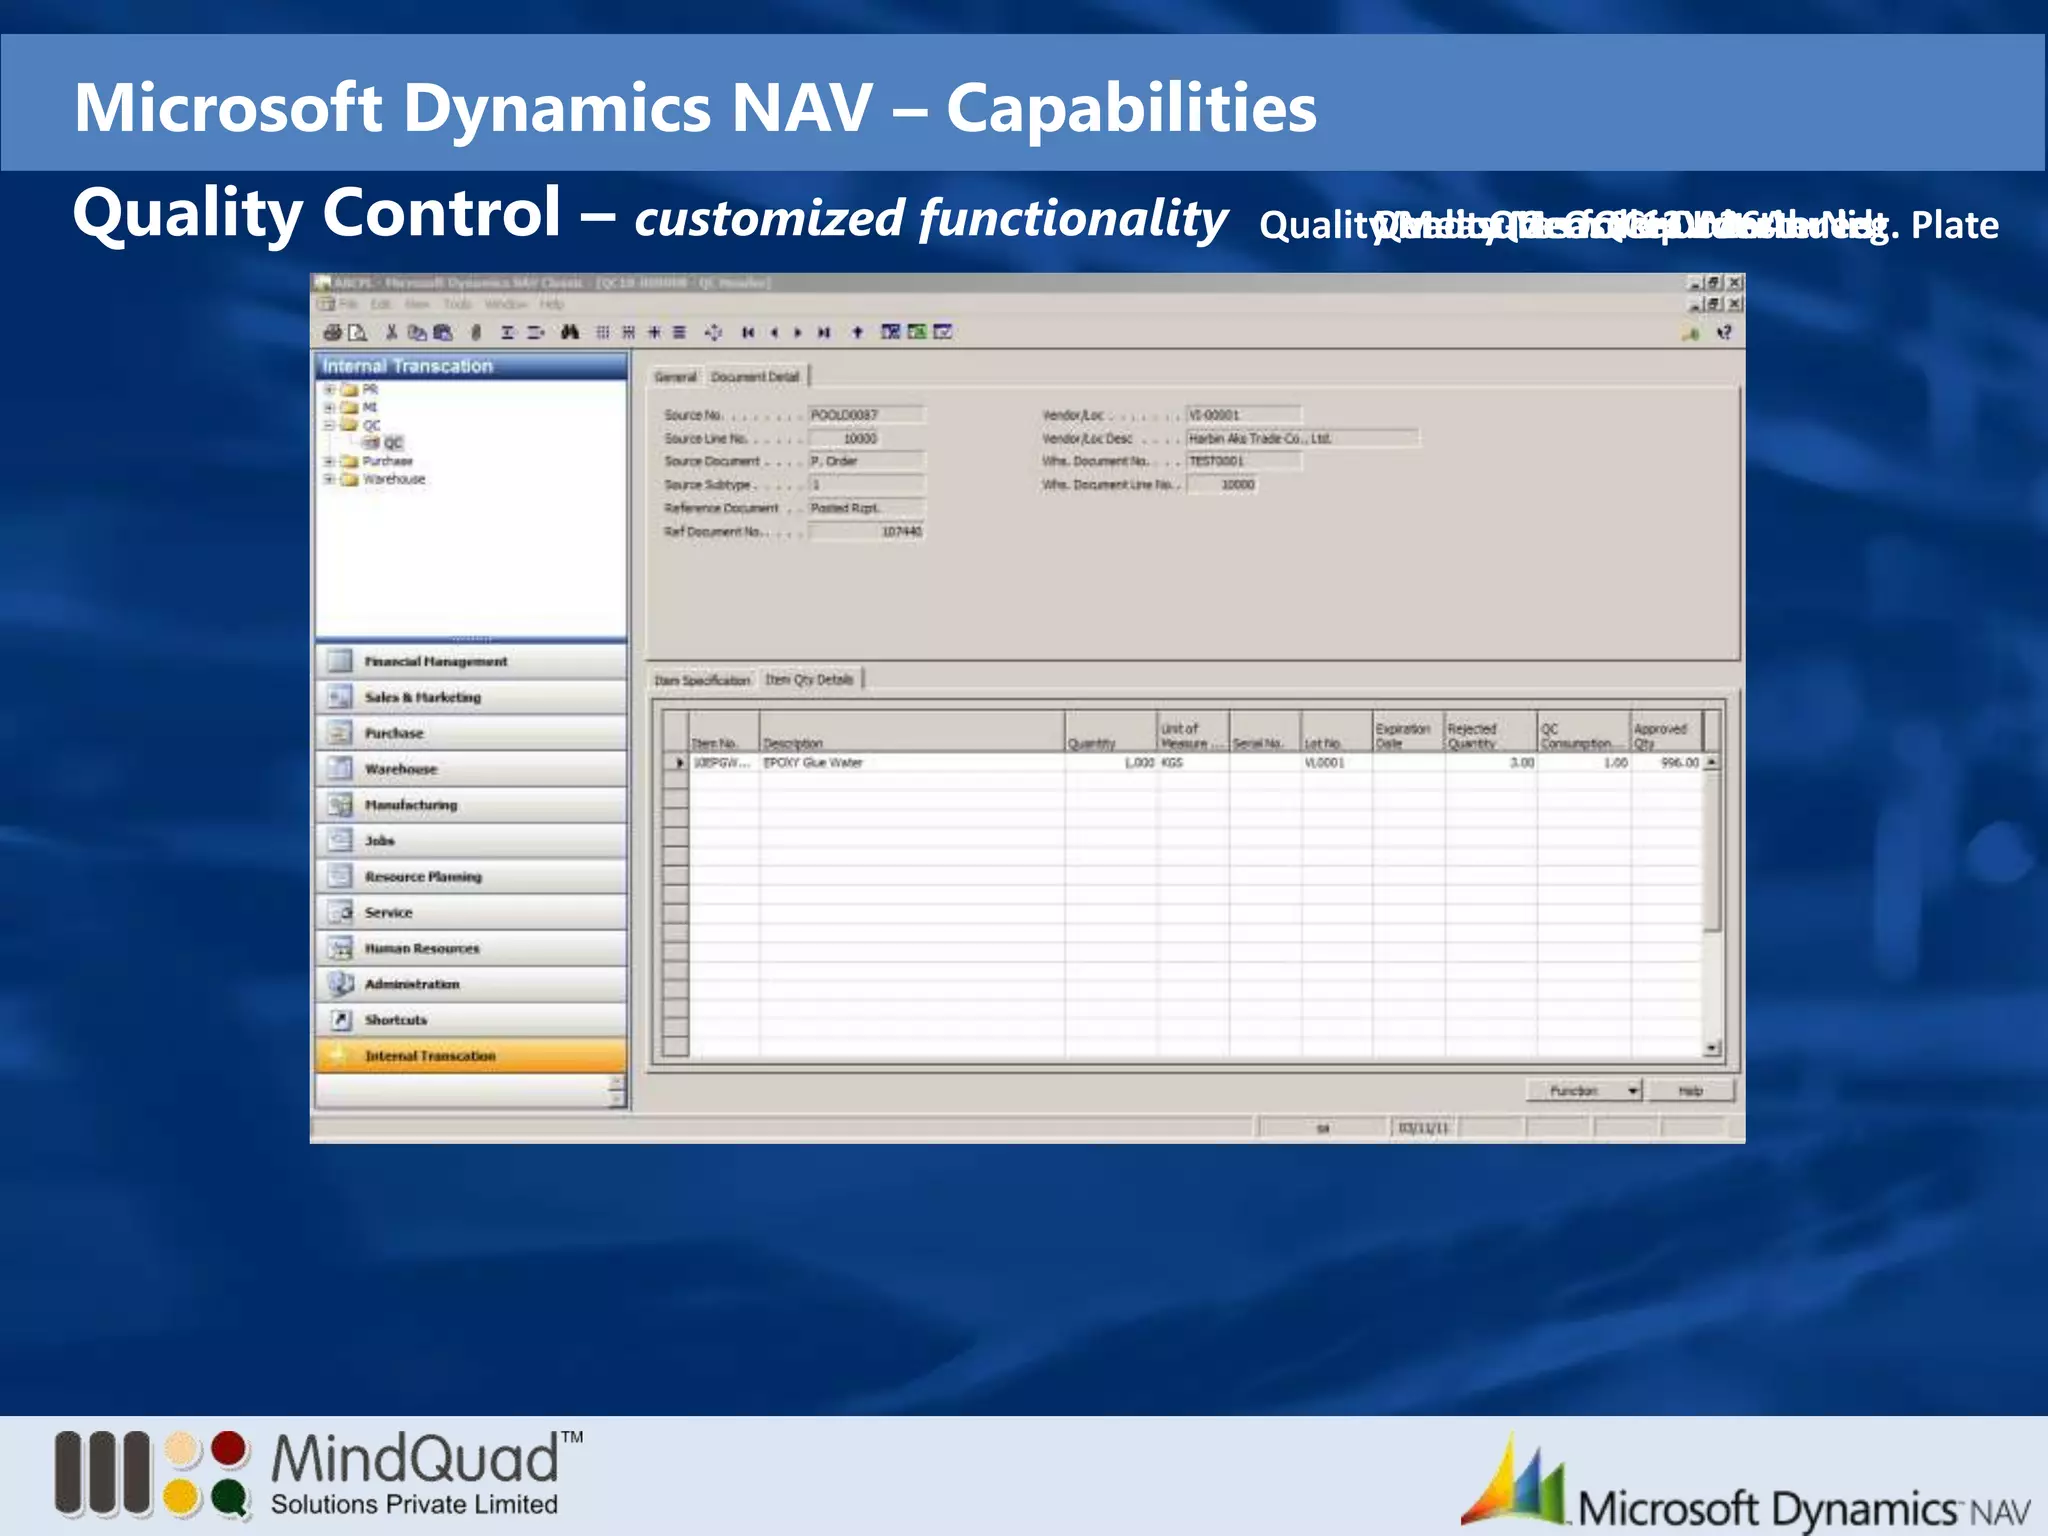Collapse the QC folder tree node
Viewport: 2048px width, 1536px height.
[329, 425]
